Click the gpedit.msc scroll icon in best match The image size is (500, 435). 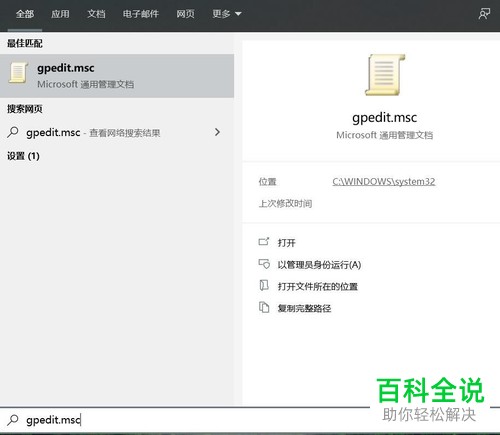point(18,73)
